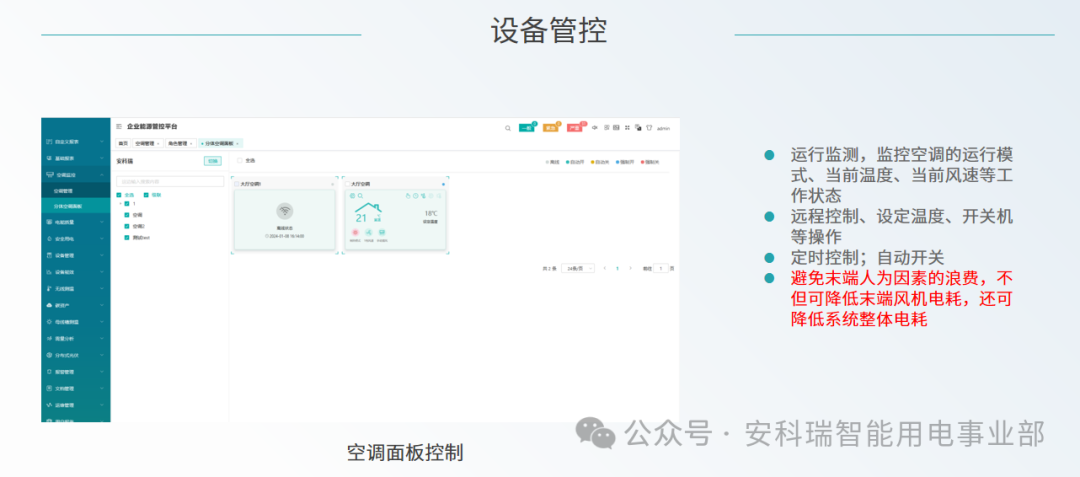The width and height of the screenshot is (1080, 477).
Task: Click the sidebar collapse hamburger icon
Action: [119, 127]
